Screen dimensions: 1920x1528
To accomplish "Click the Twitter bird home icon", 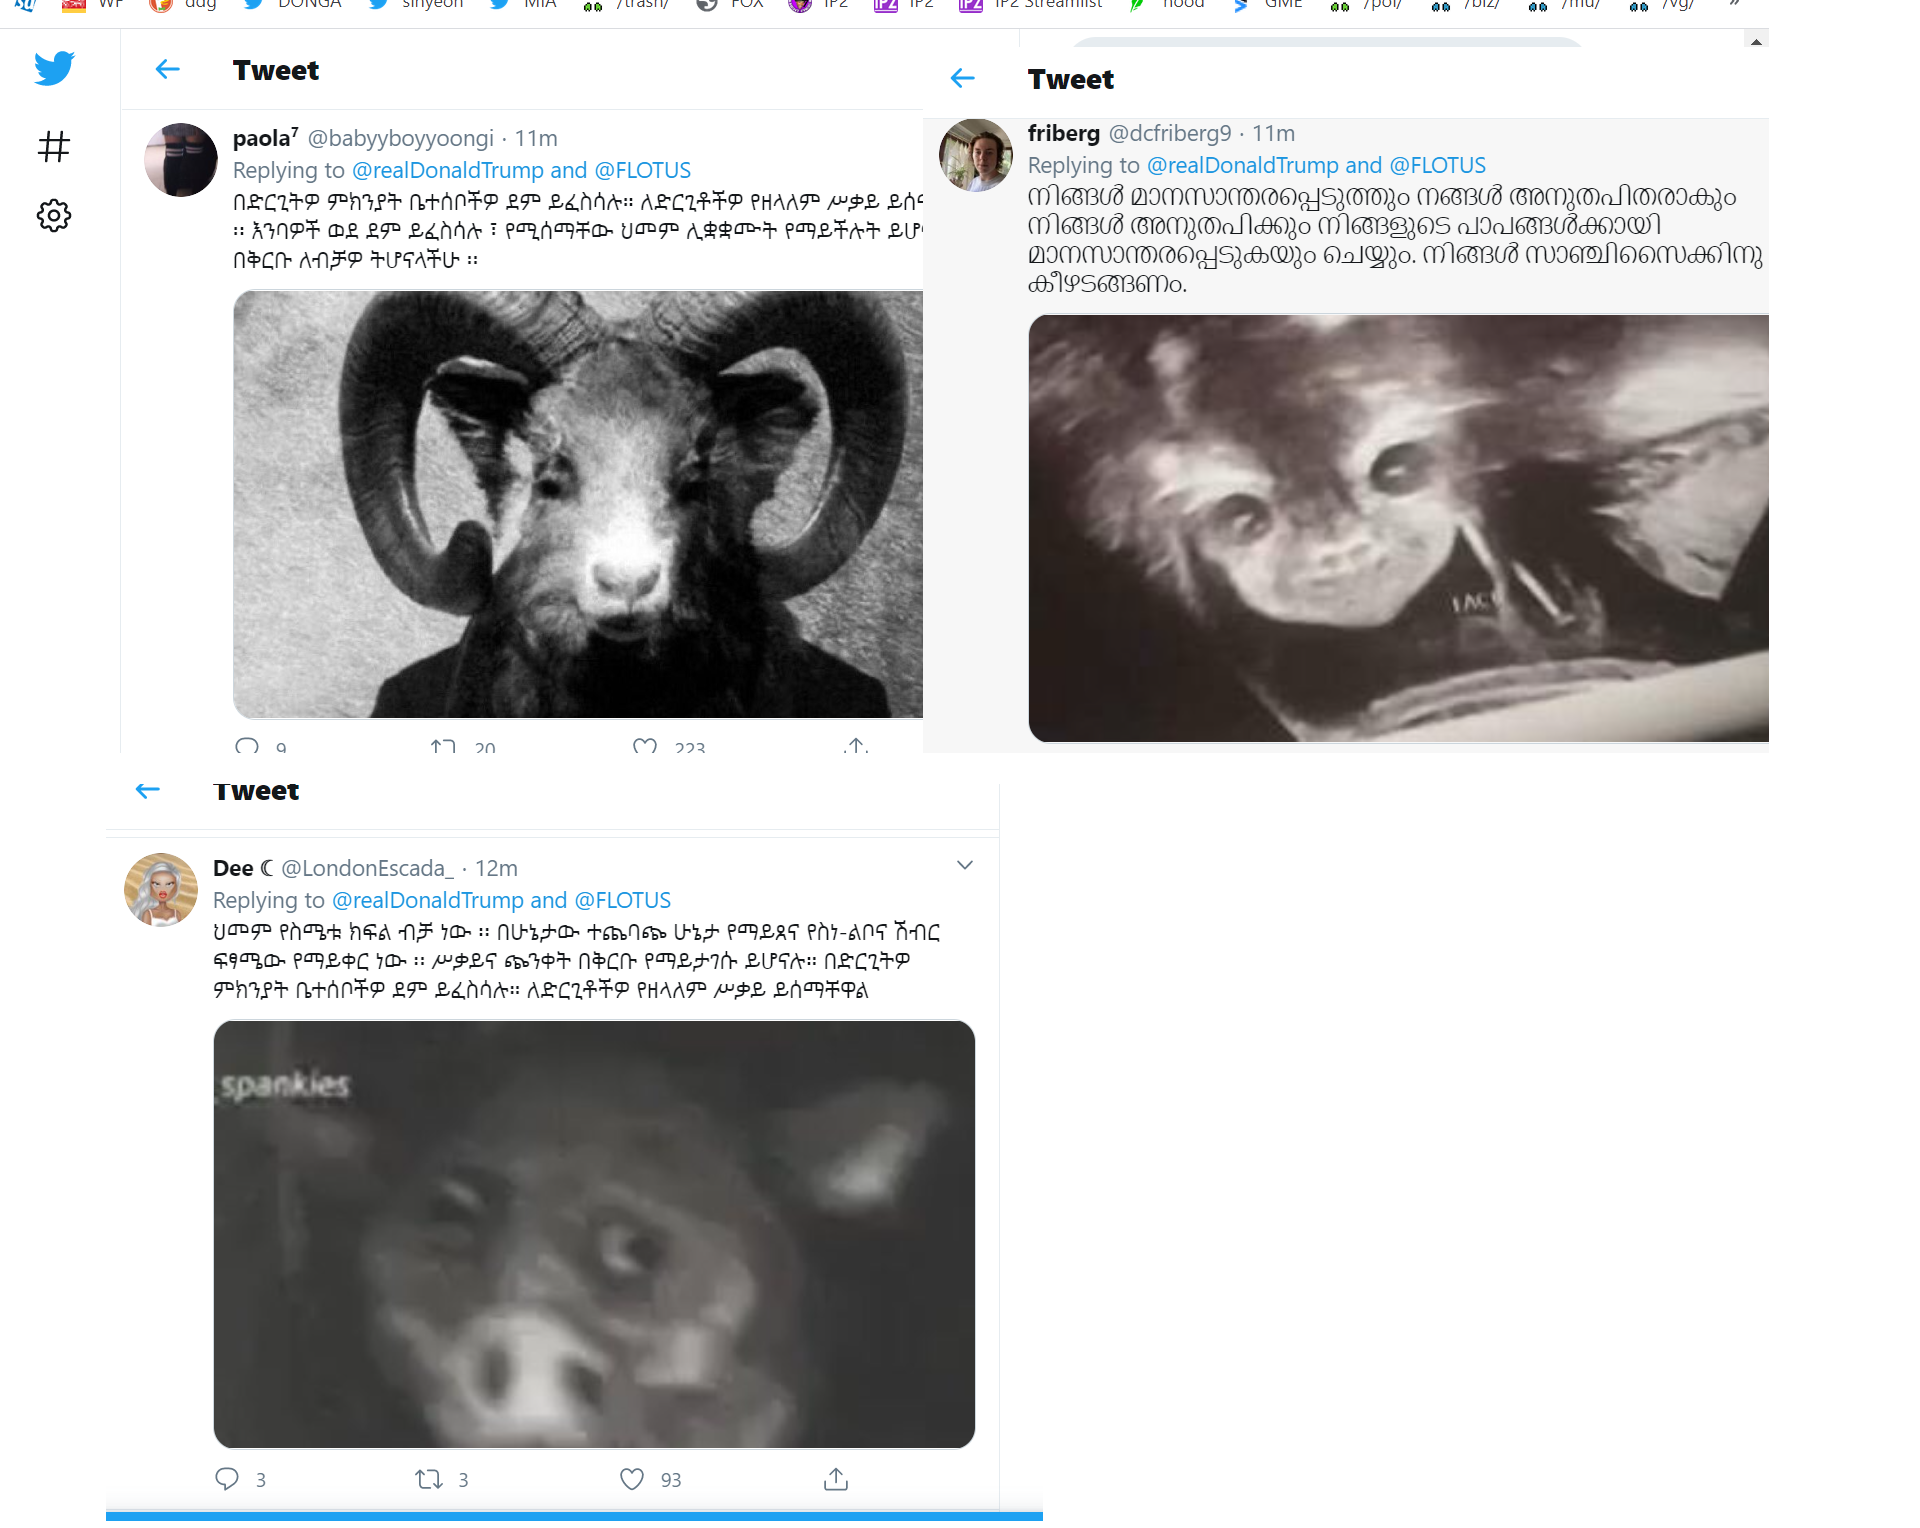I will point(54,68).
